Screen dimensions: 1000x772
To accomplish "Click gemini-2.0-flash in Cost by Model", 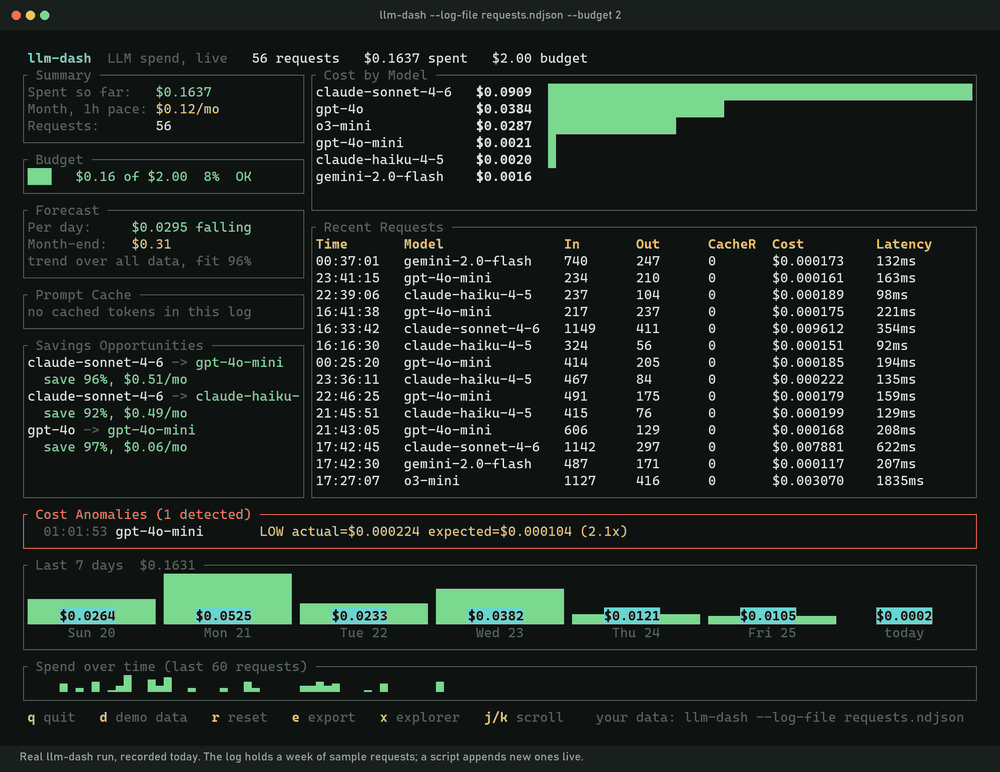I will 379,177.
